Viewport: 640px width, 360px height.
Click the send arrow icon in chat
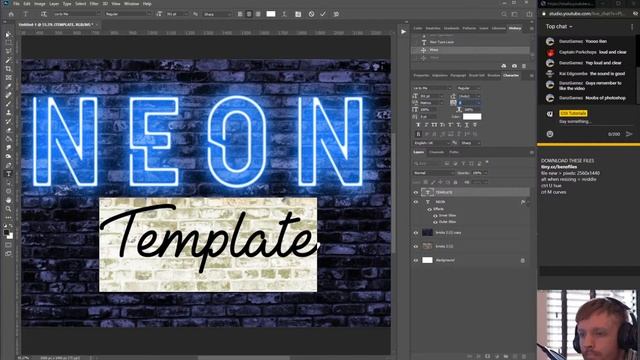click(x=629, y=134)
